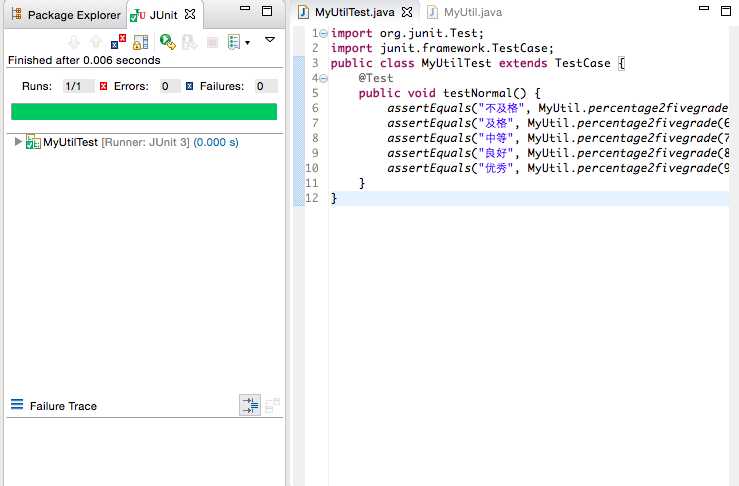This screenshot has height=486, width=739.
Task: Click the 'extends' keyword on line 3
Action: [x=523, y=63]
